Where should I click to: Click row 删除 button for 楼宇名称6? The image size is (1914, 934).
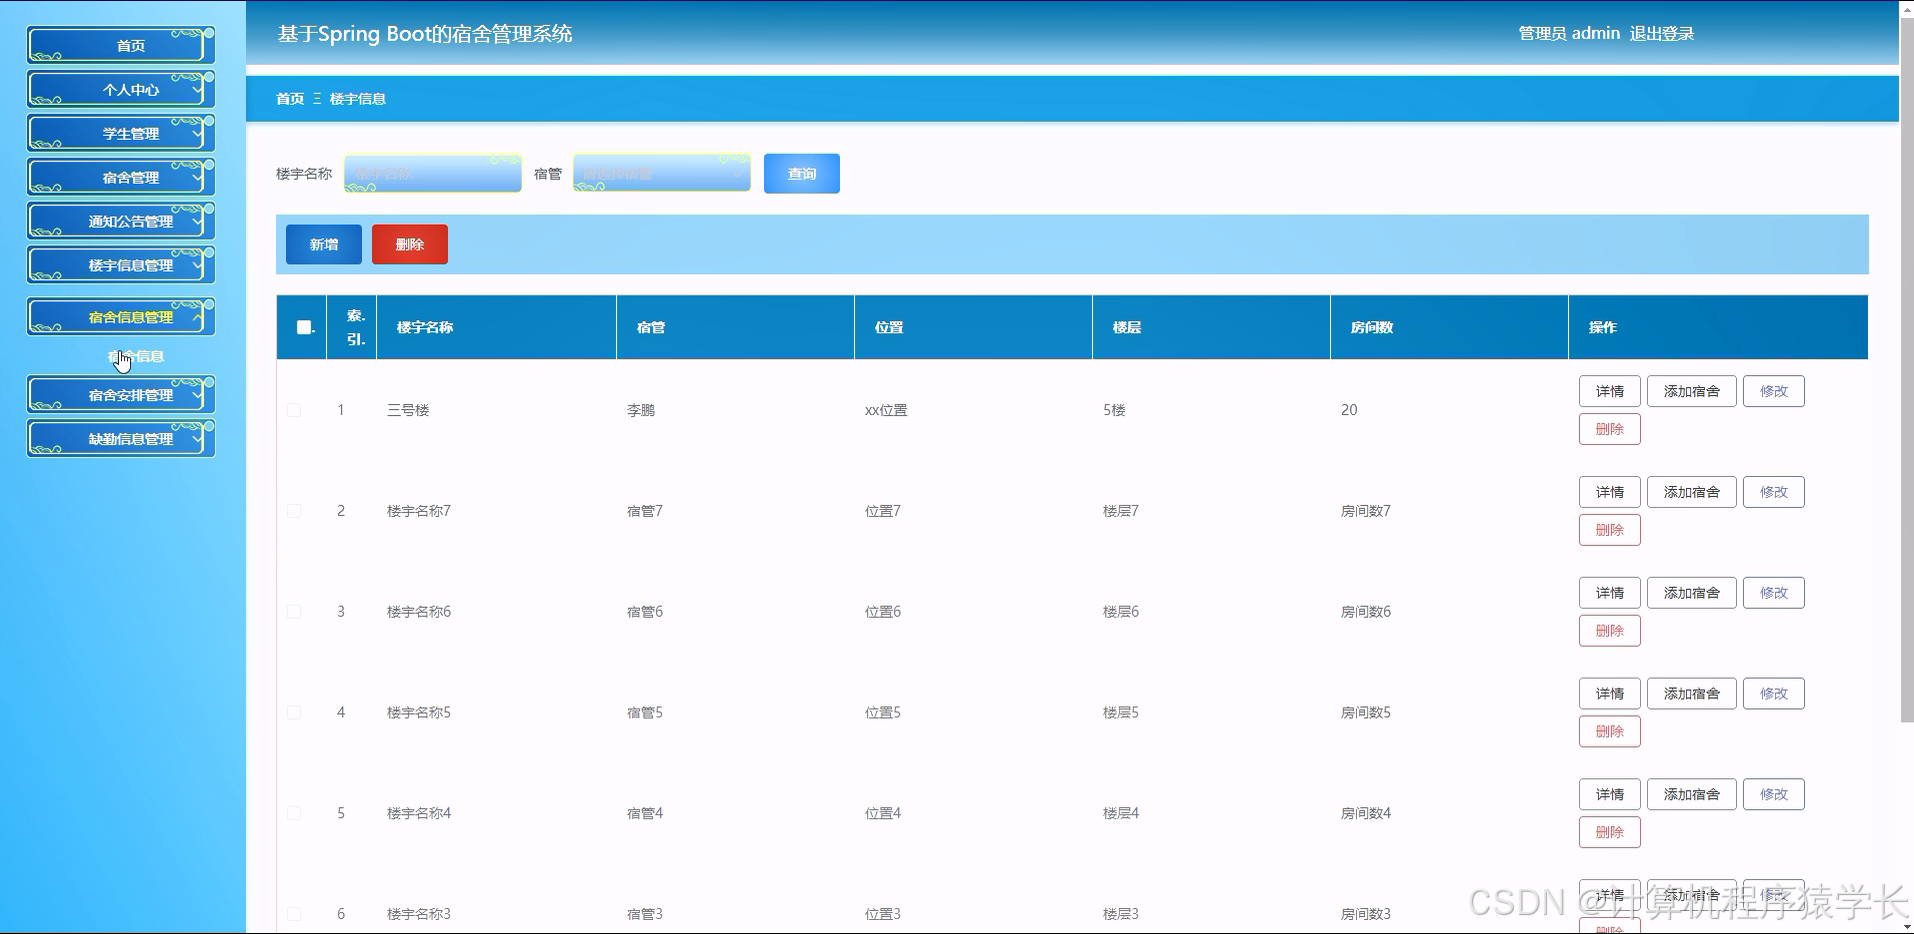pyautogui.click(x=1610, y=631)
